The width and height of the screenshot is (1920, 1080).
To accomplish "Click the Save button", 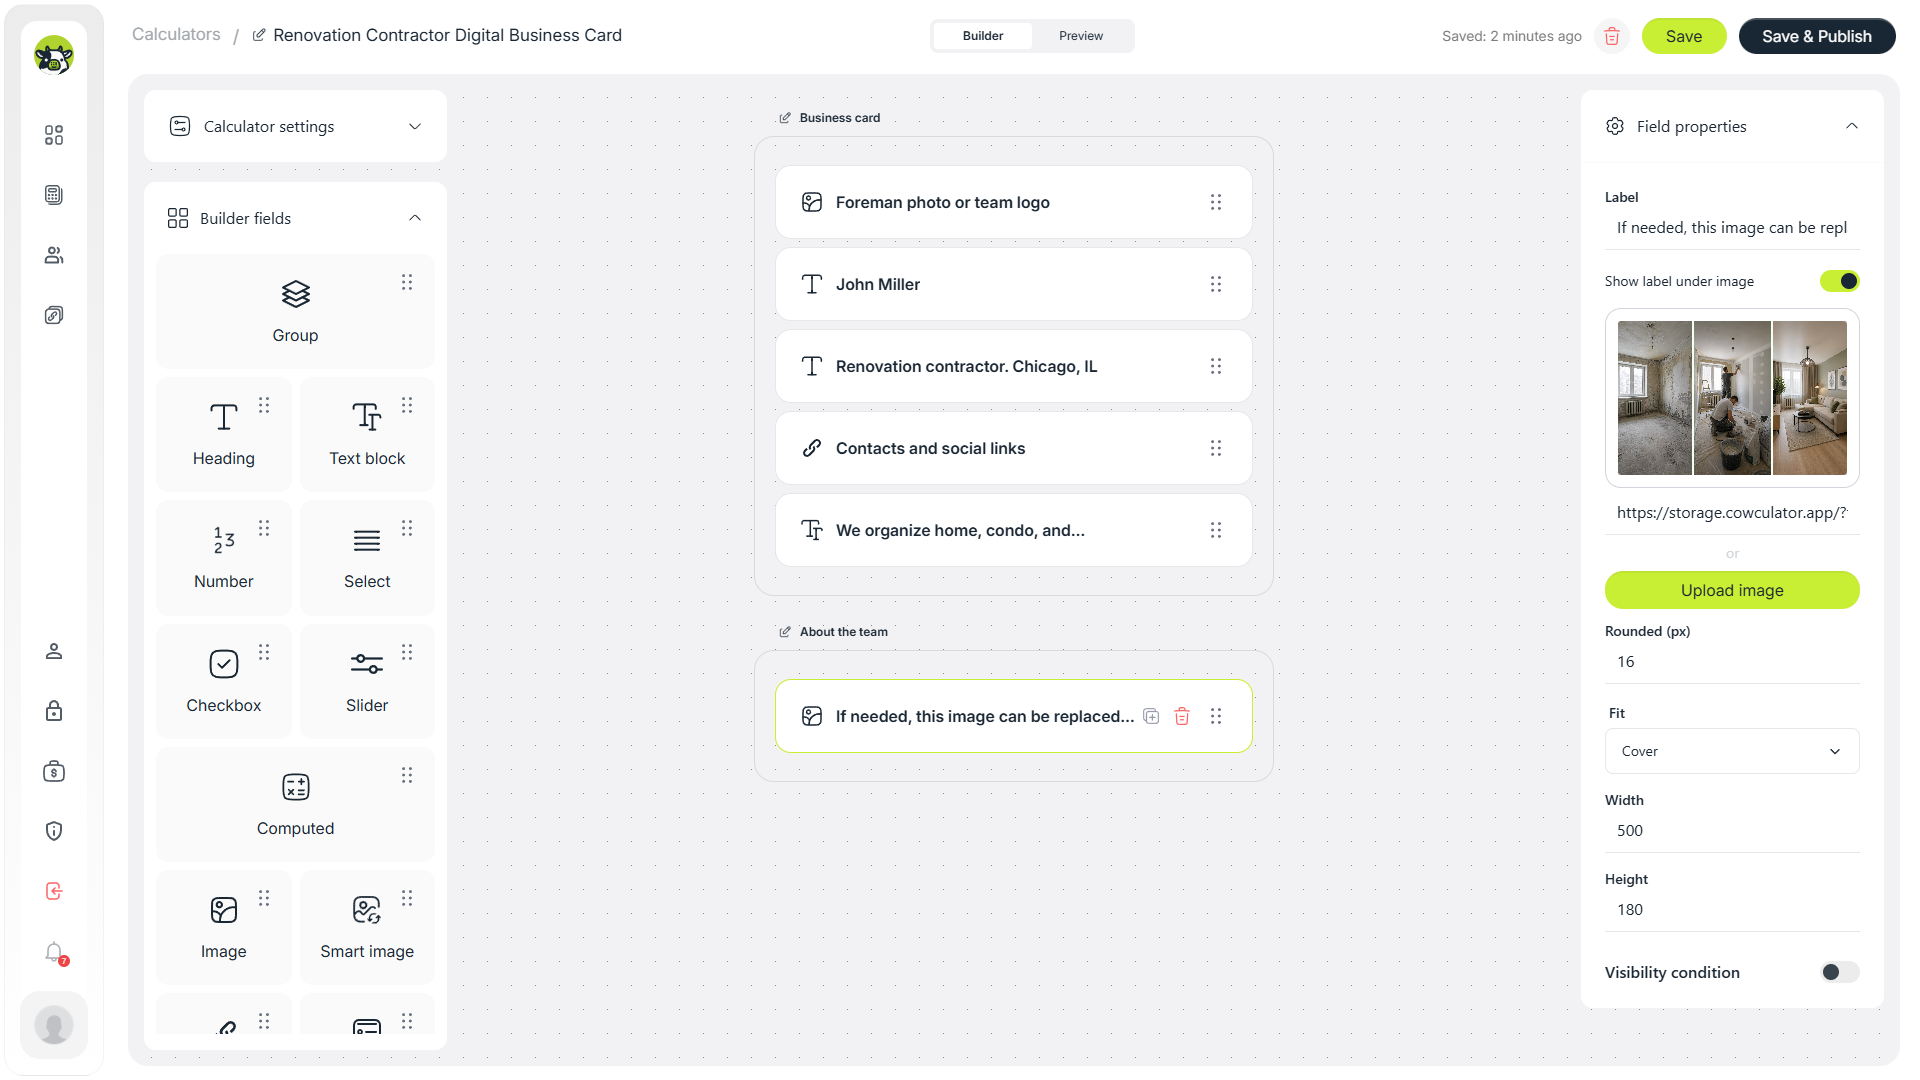I will tap(1684, 36).
